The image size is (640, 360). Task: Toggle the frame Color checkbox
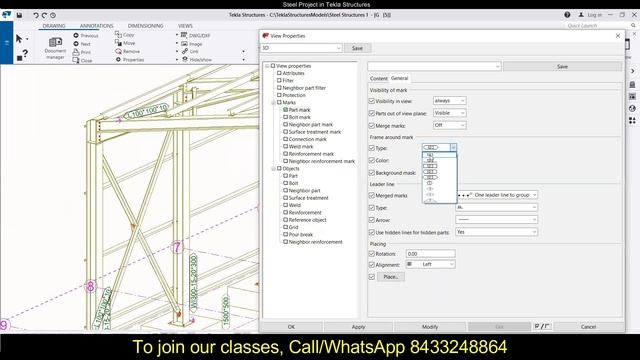coord(371,160)
